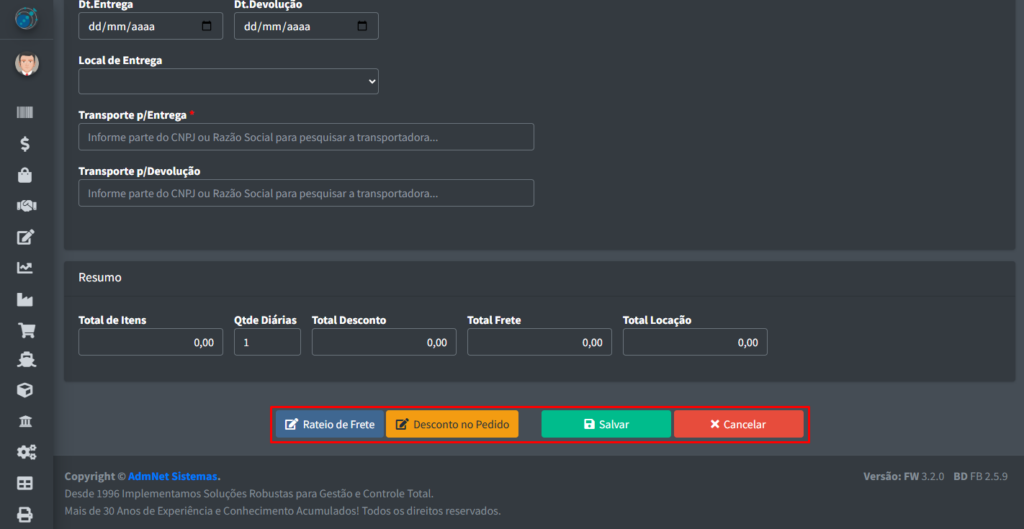
Task: Click the printer icon in sidebar
Action: tap(26, 515)
